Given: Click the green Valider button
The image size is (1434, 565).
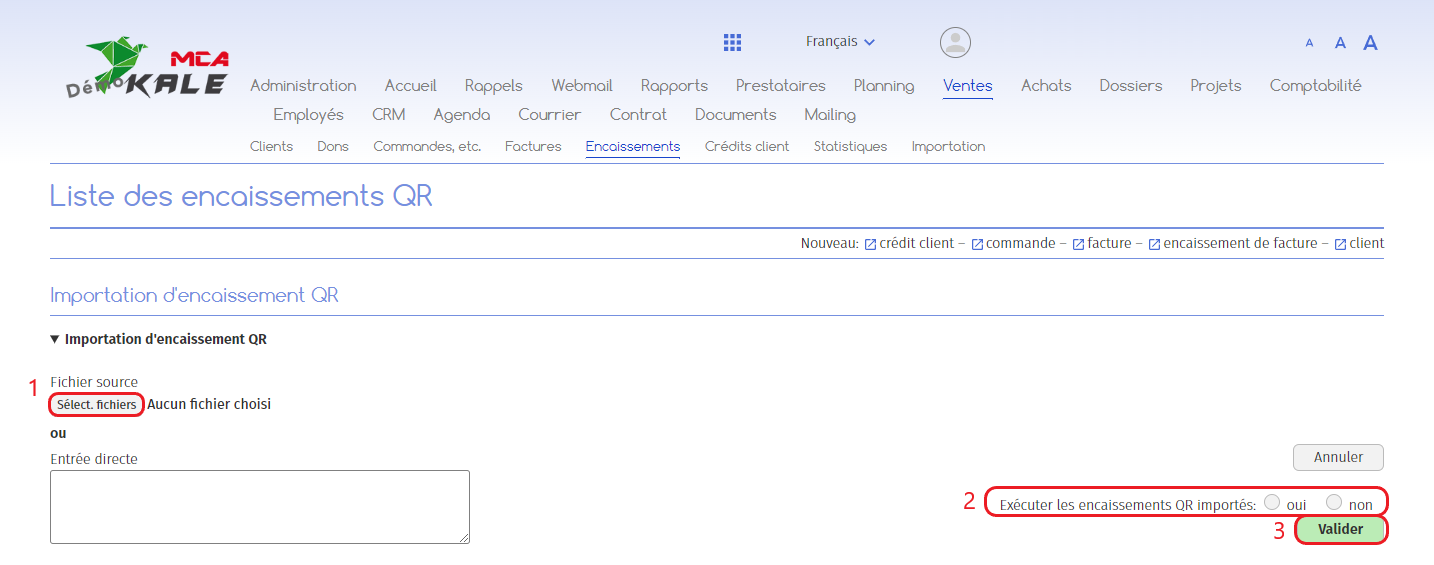Looking at the screenshot, I should point(1341,529).
